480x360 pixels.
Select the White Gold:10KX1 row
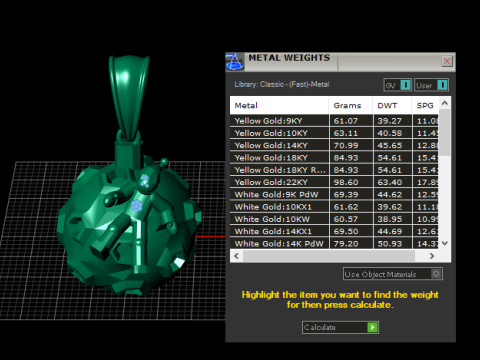(x=334, y=207)
